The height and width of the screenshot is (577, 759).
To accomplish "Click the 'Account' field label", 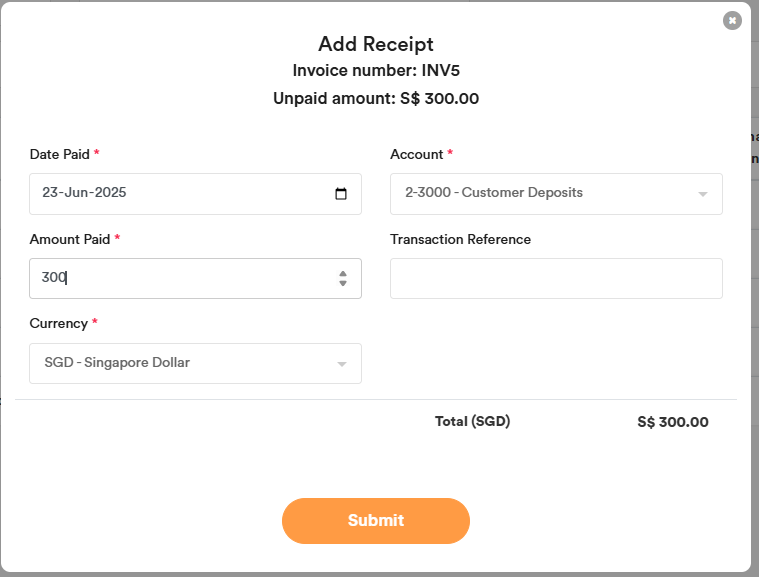I will [x=417, y=155].
